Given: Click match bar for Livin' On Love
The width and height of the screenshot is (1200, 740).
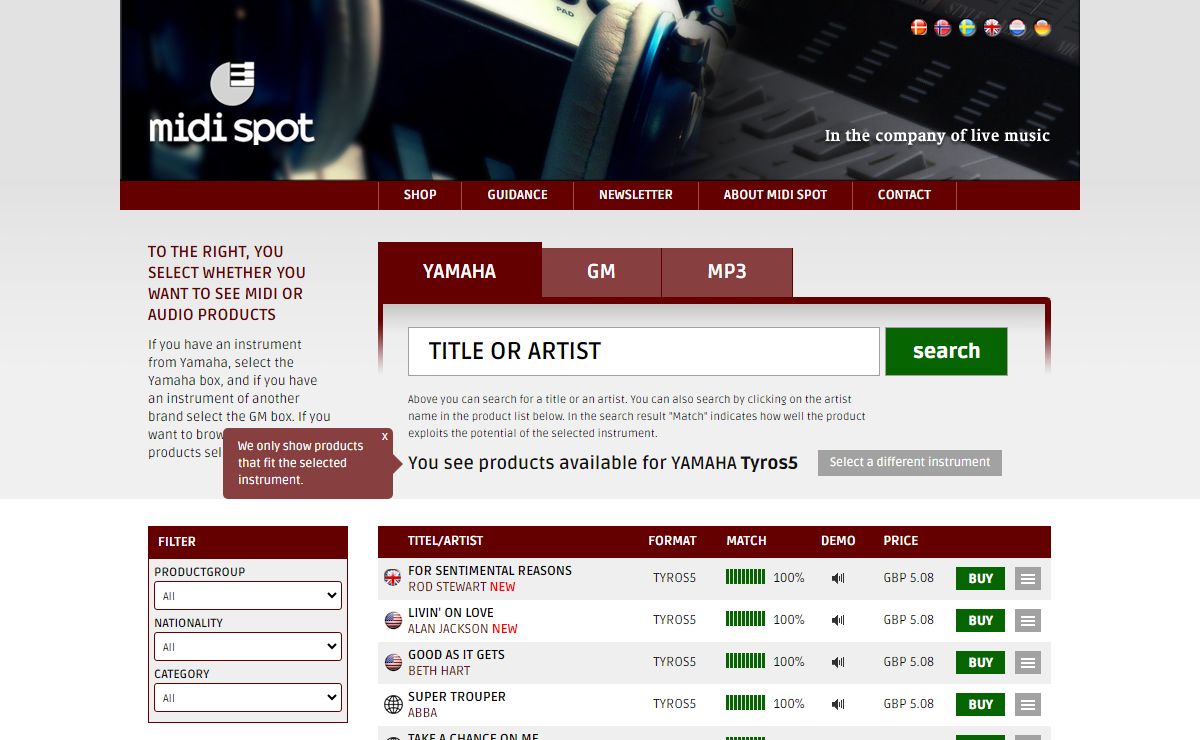Looking at the screenshot, I should pos(745,619).
